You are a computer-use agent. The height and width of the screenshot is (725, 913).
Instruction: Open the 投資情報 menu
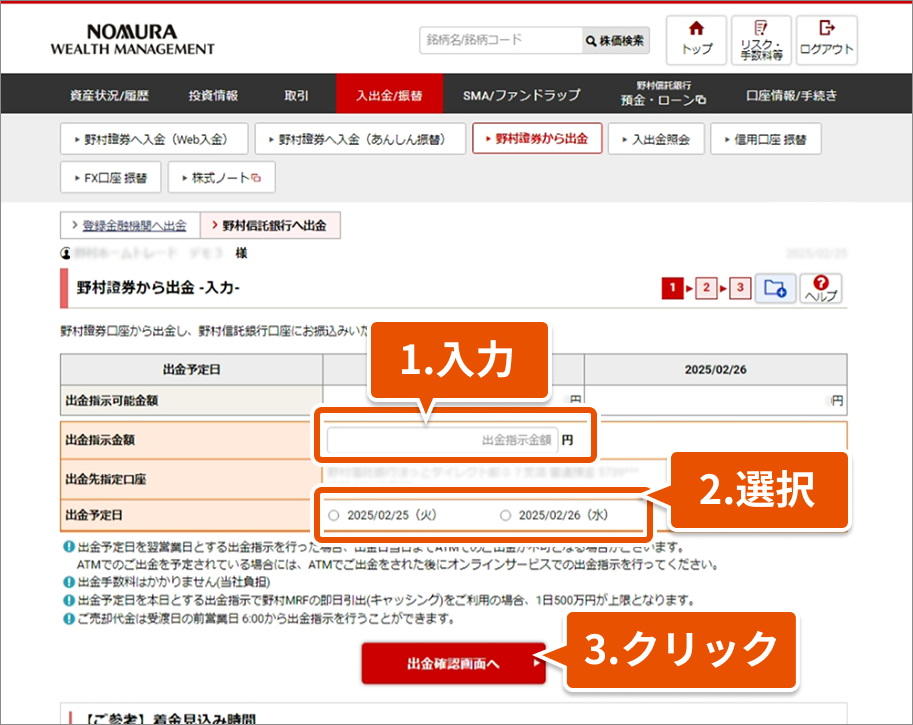[213, 96]
